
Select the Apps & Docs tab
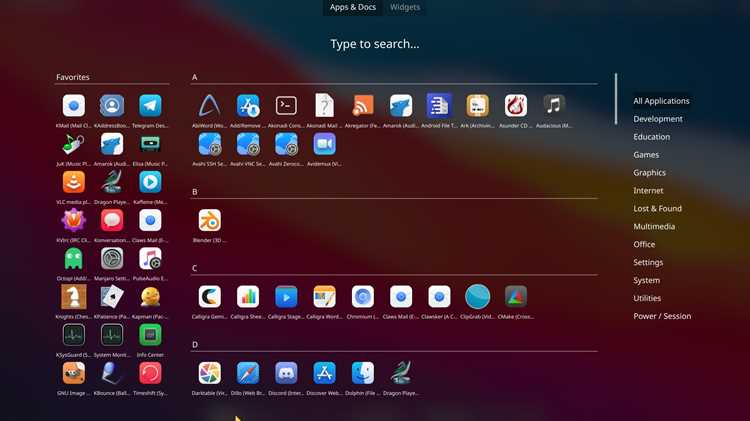353,7
